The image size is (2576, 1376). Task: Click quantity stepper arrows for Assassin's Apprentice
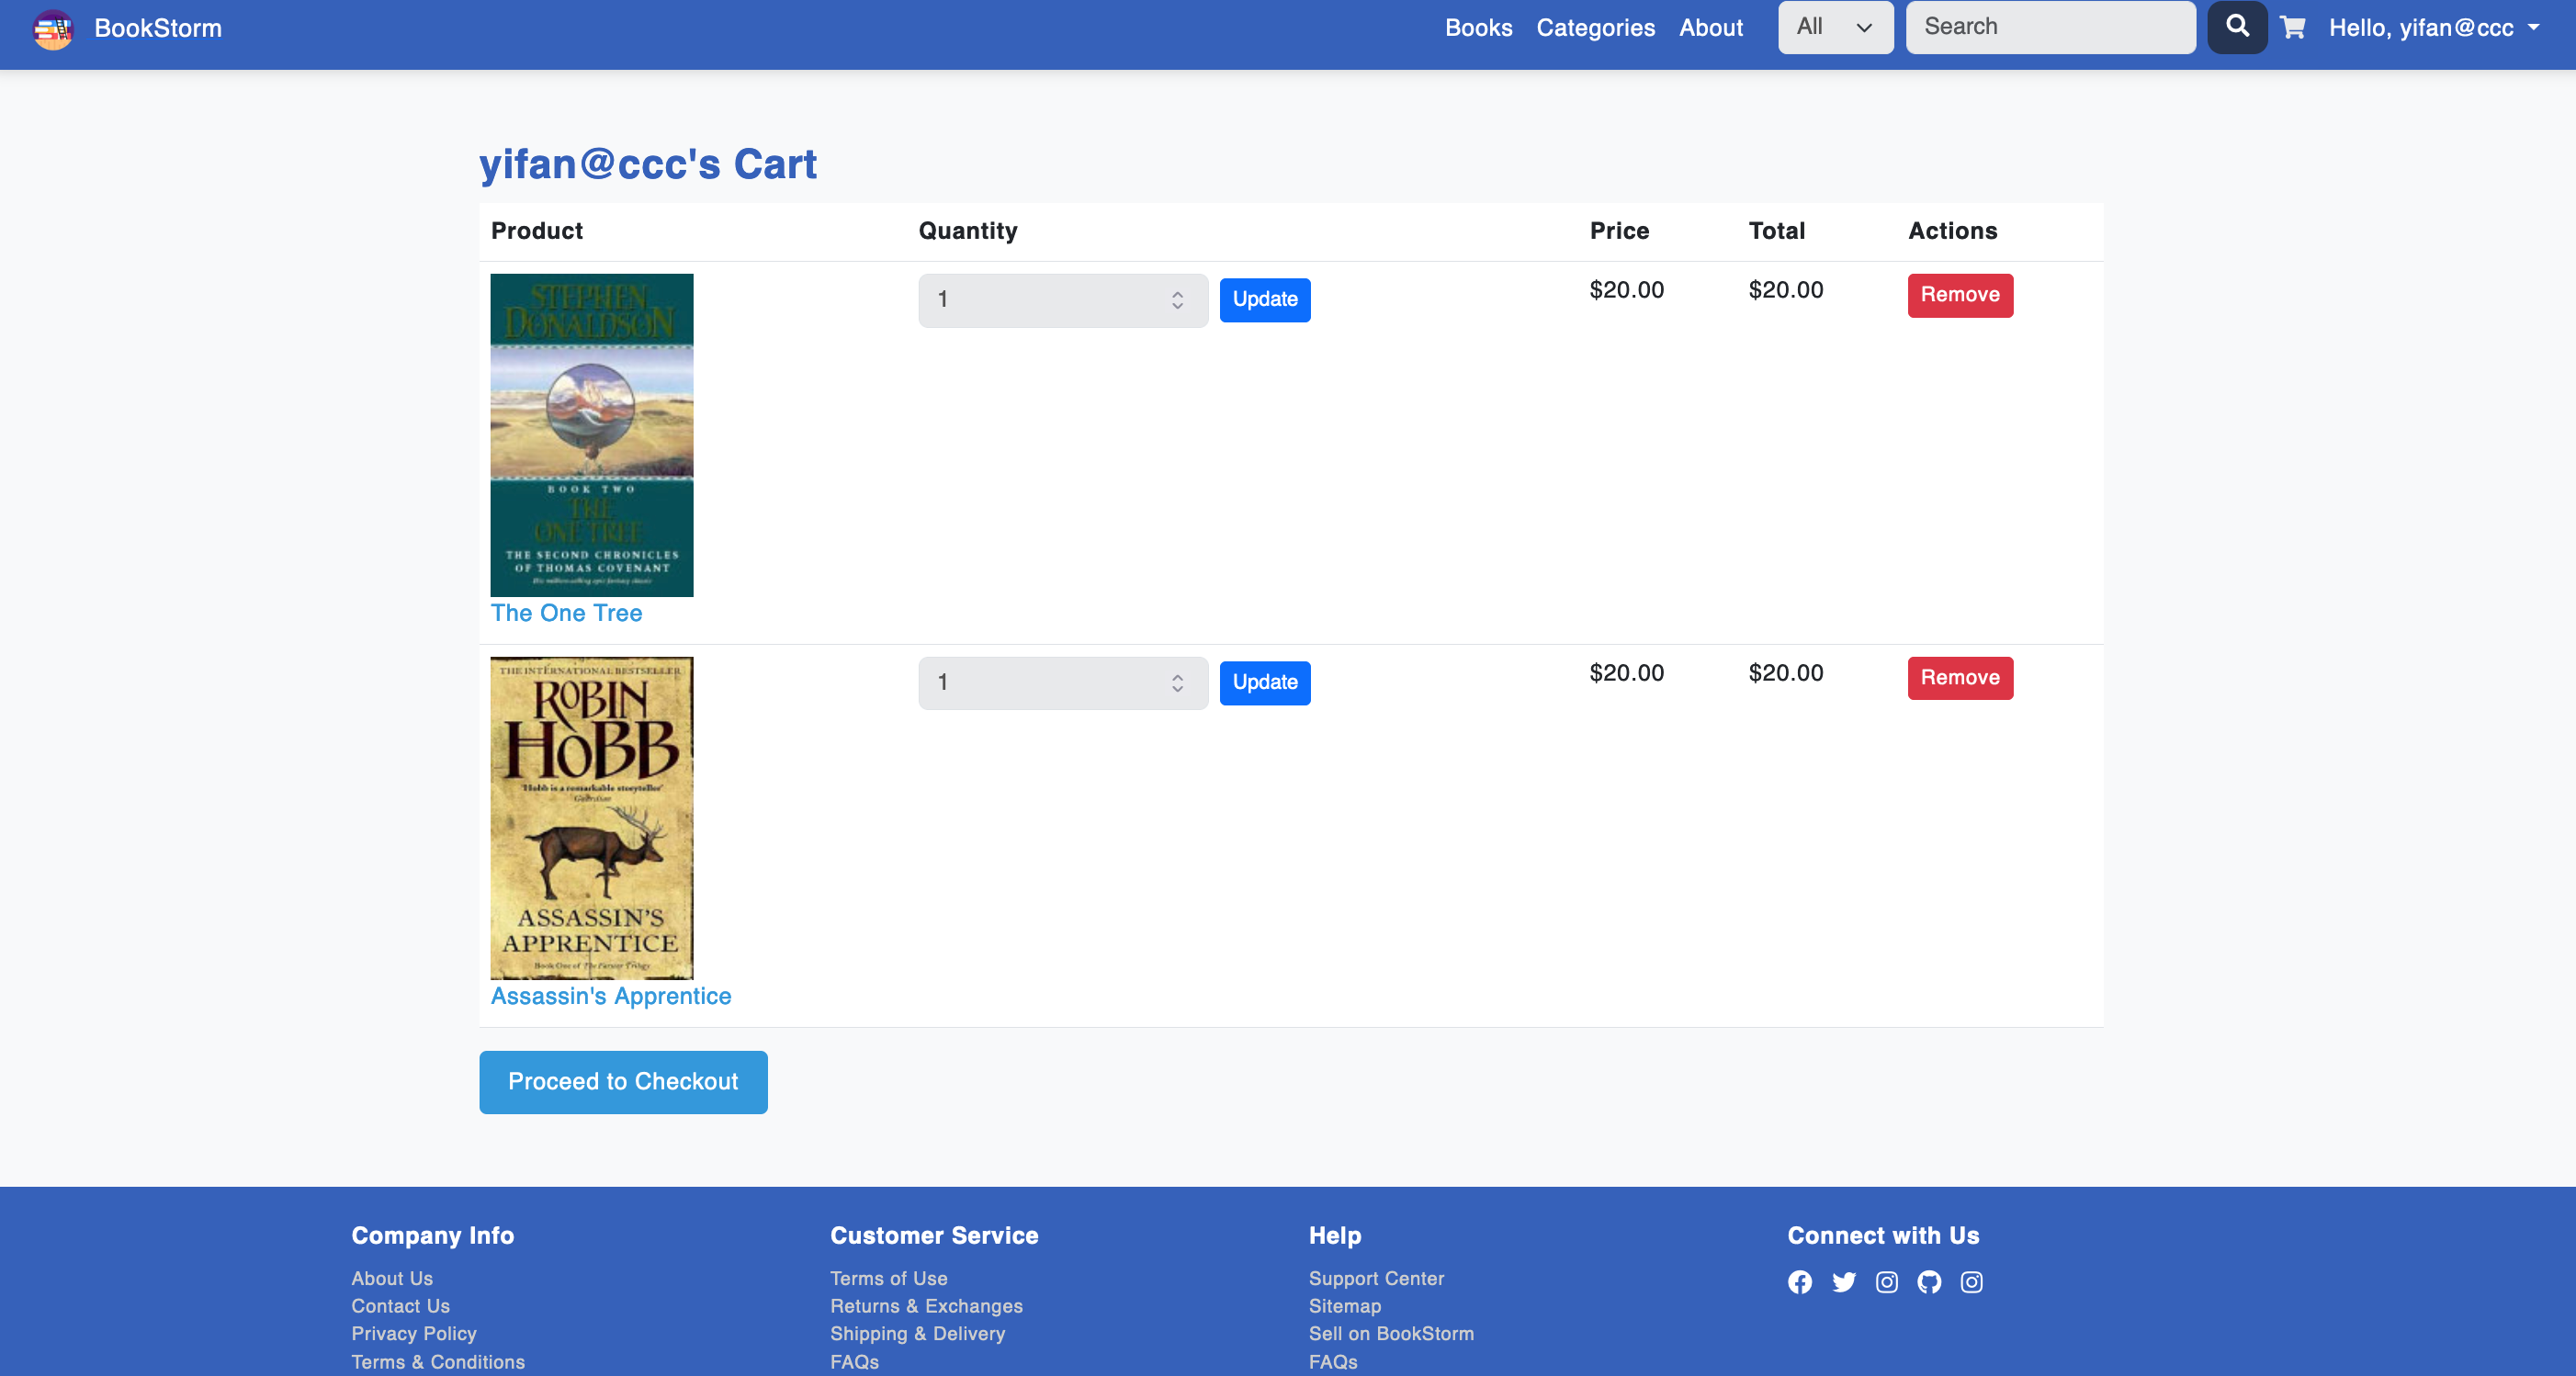[x=1178, y=683]
